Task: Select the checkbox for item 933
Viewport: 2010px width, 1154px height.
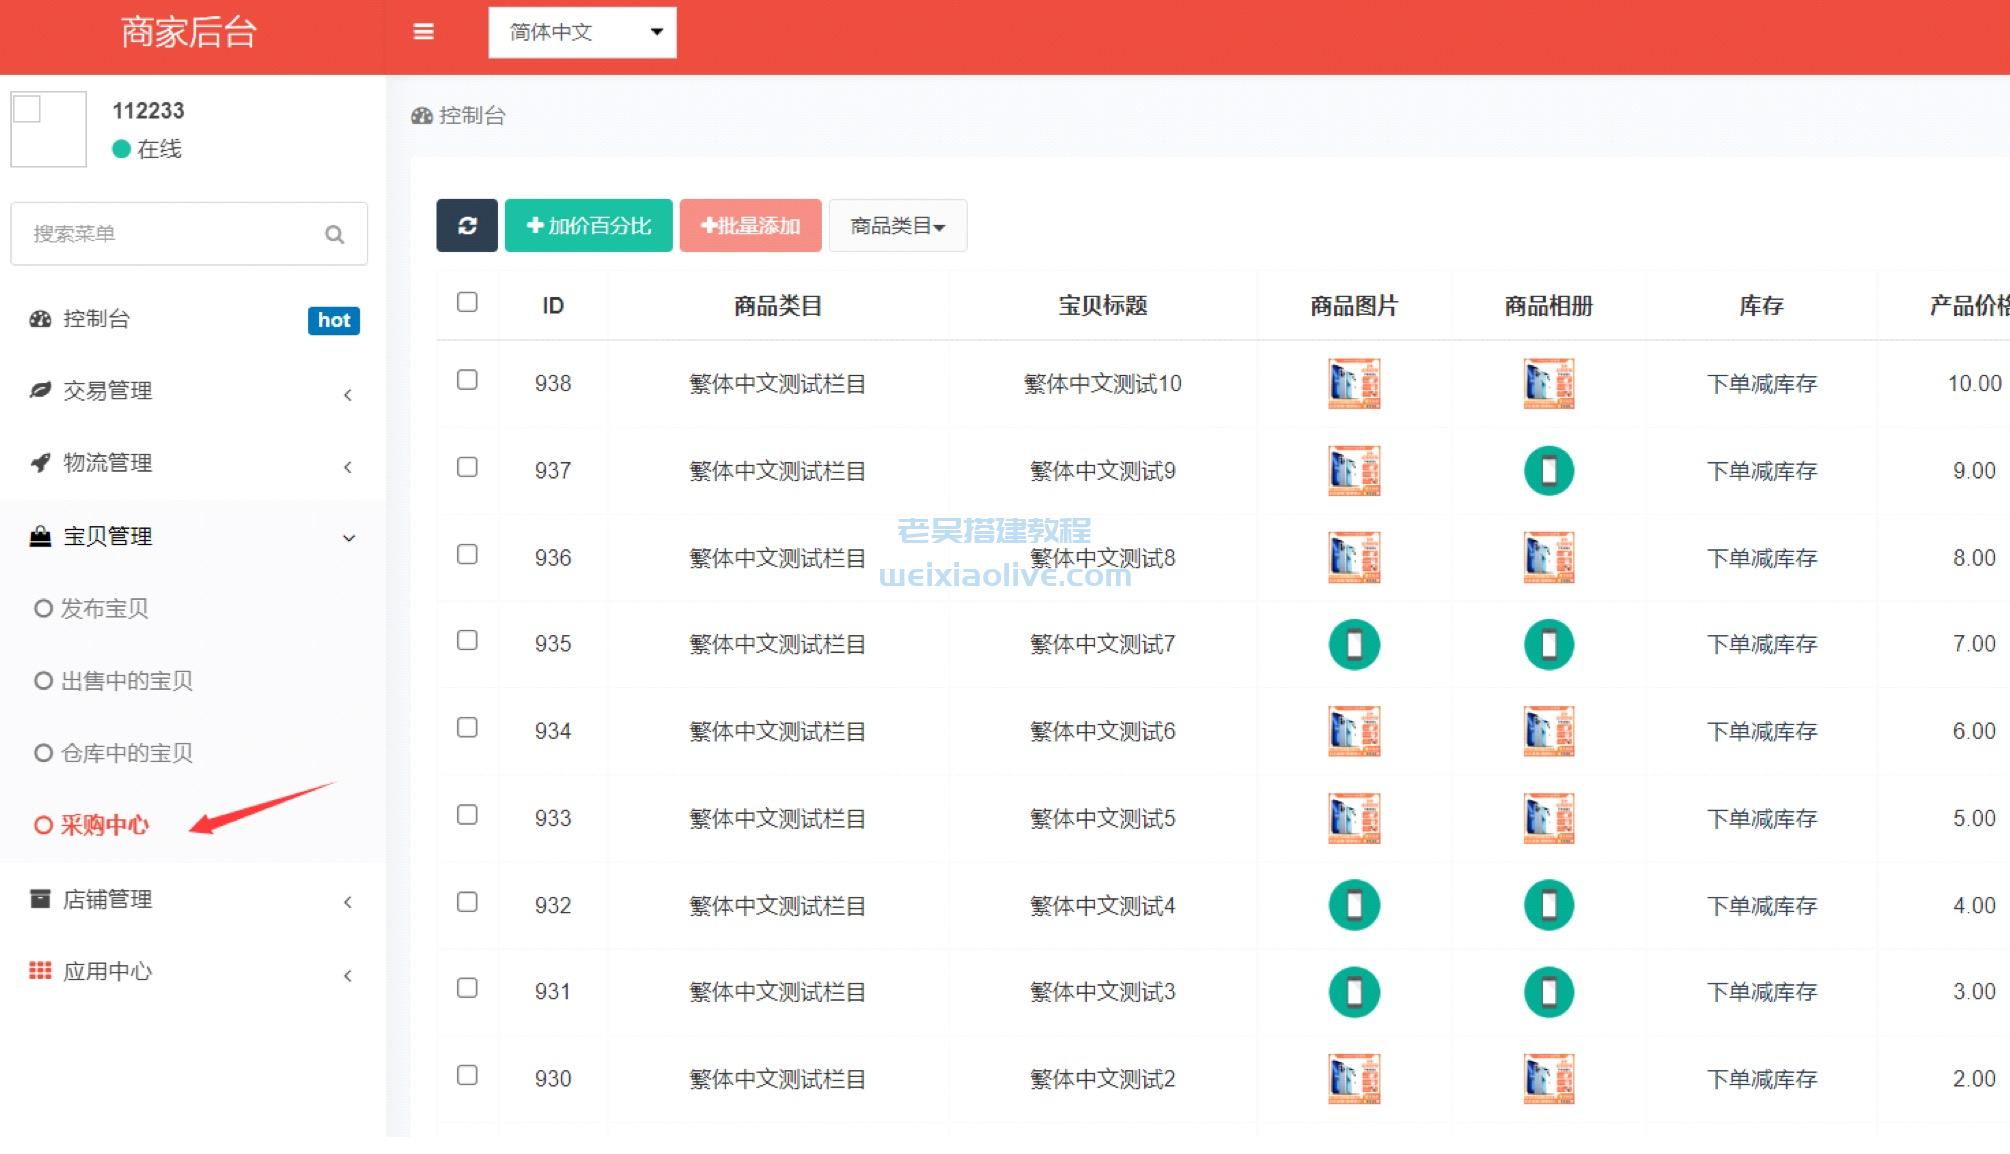Action: [467, 815]
